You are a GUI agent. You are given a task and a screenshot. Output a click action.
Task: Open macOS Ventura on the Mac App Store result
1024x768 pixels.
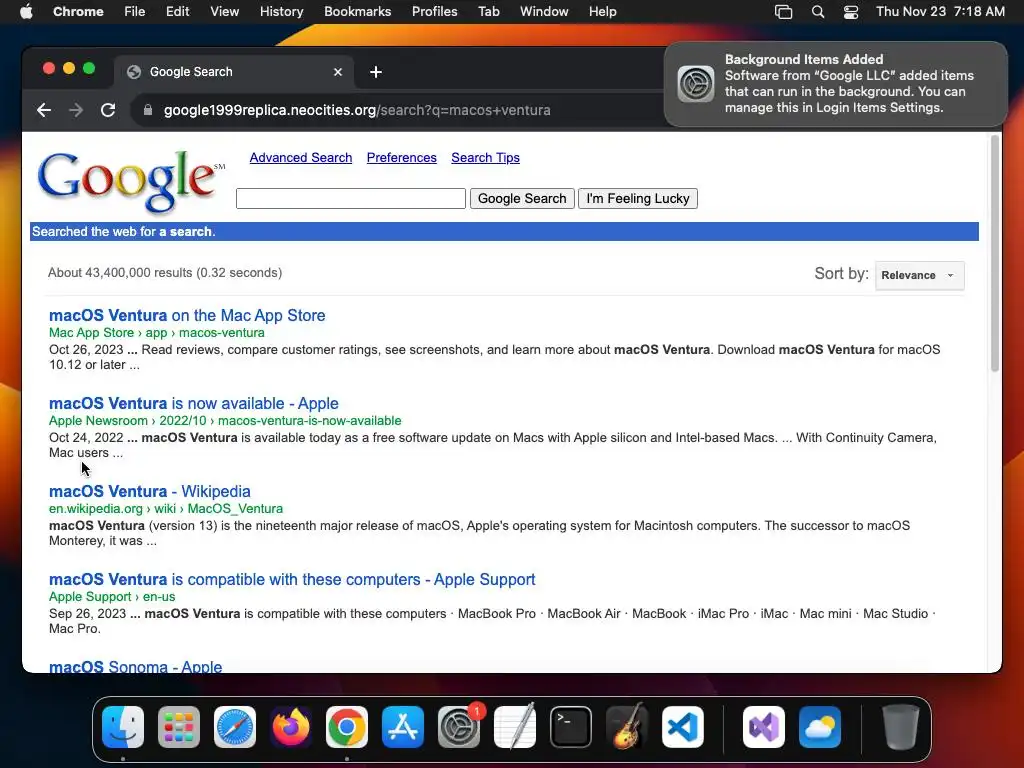pyautogui.click(x=187, y=315)
